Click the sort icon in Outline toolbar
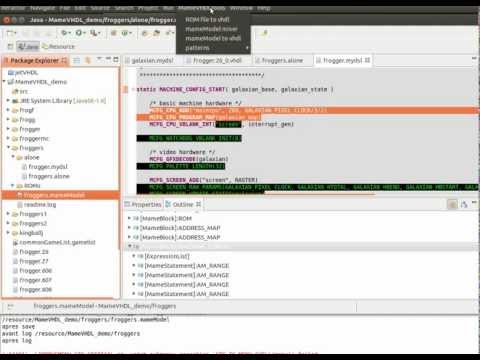 point(452,204)
